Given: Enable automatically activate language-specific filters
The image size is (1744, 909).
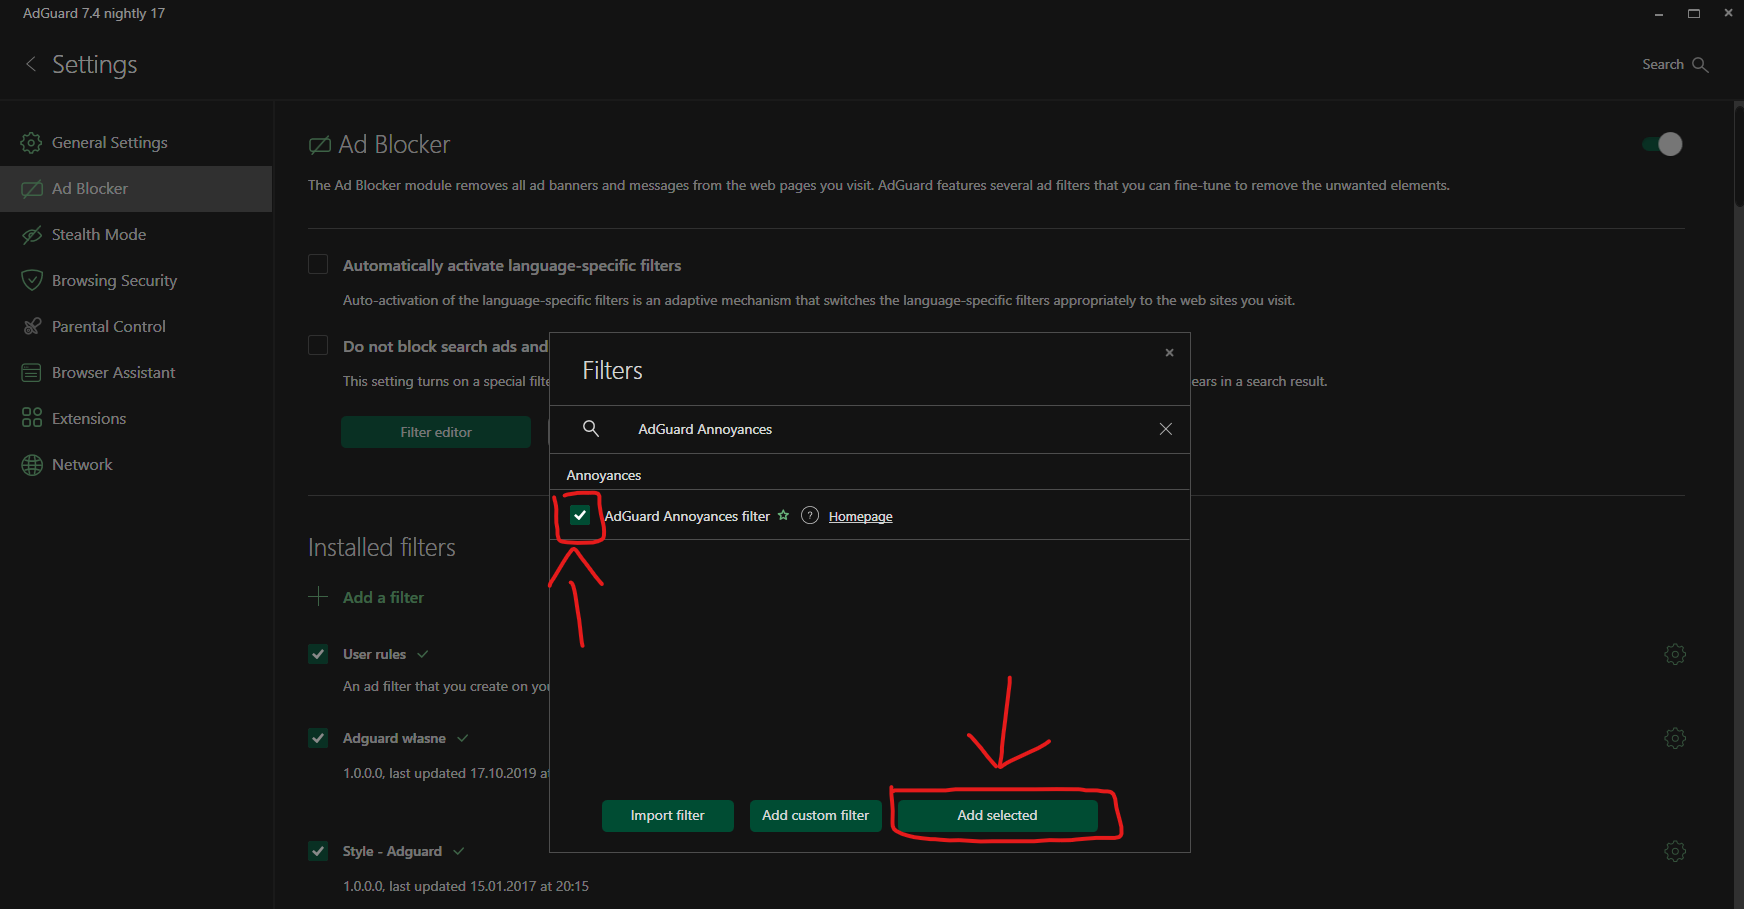Looking at the screenshot, I should pos(318,264).
